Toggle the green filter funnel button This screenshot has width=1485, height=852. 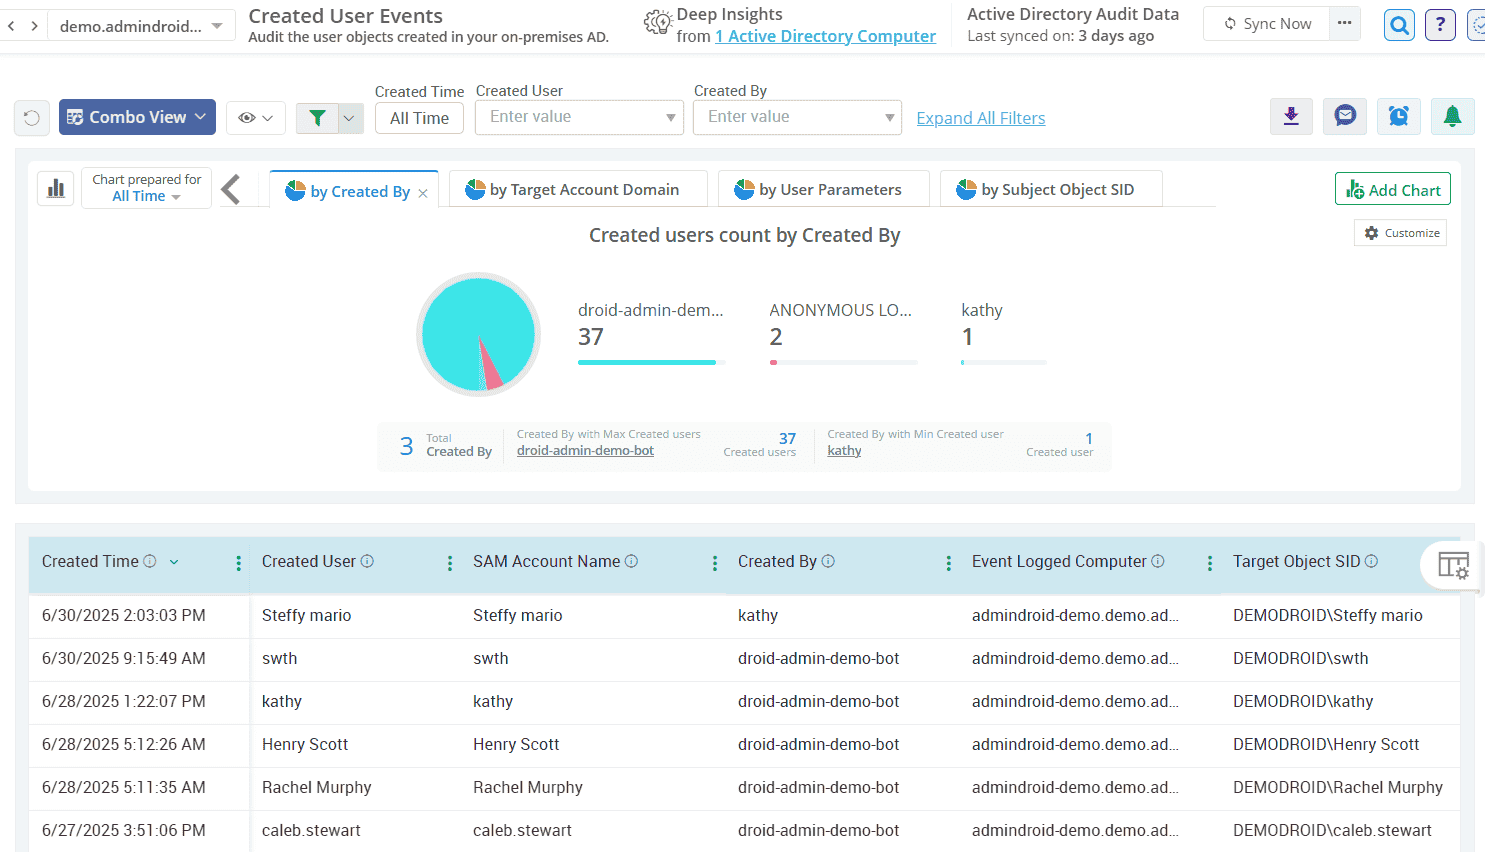pos(318,118)
